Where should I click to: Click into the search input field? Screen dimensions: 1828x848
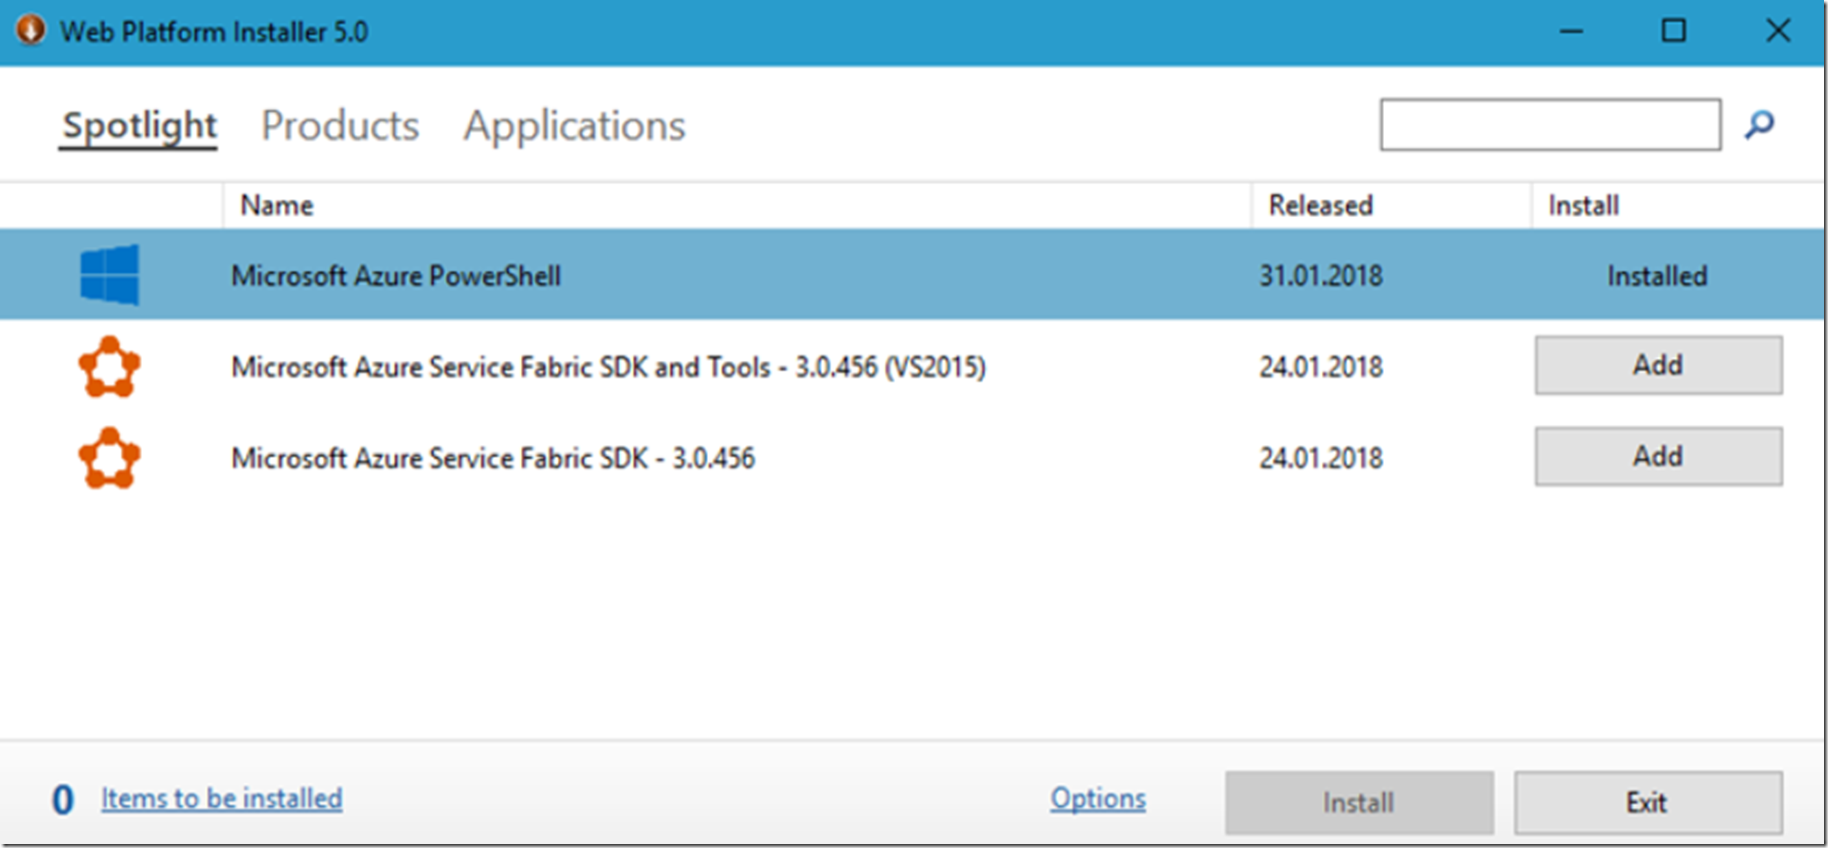click(1550, 125)
